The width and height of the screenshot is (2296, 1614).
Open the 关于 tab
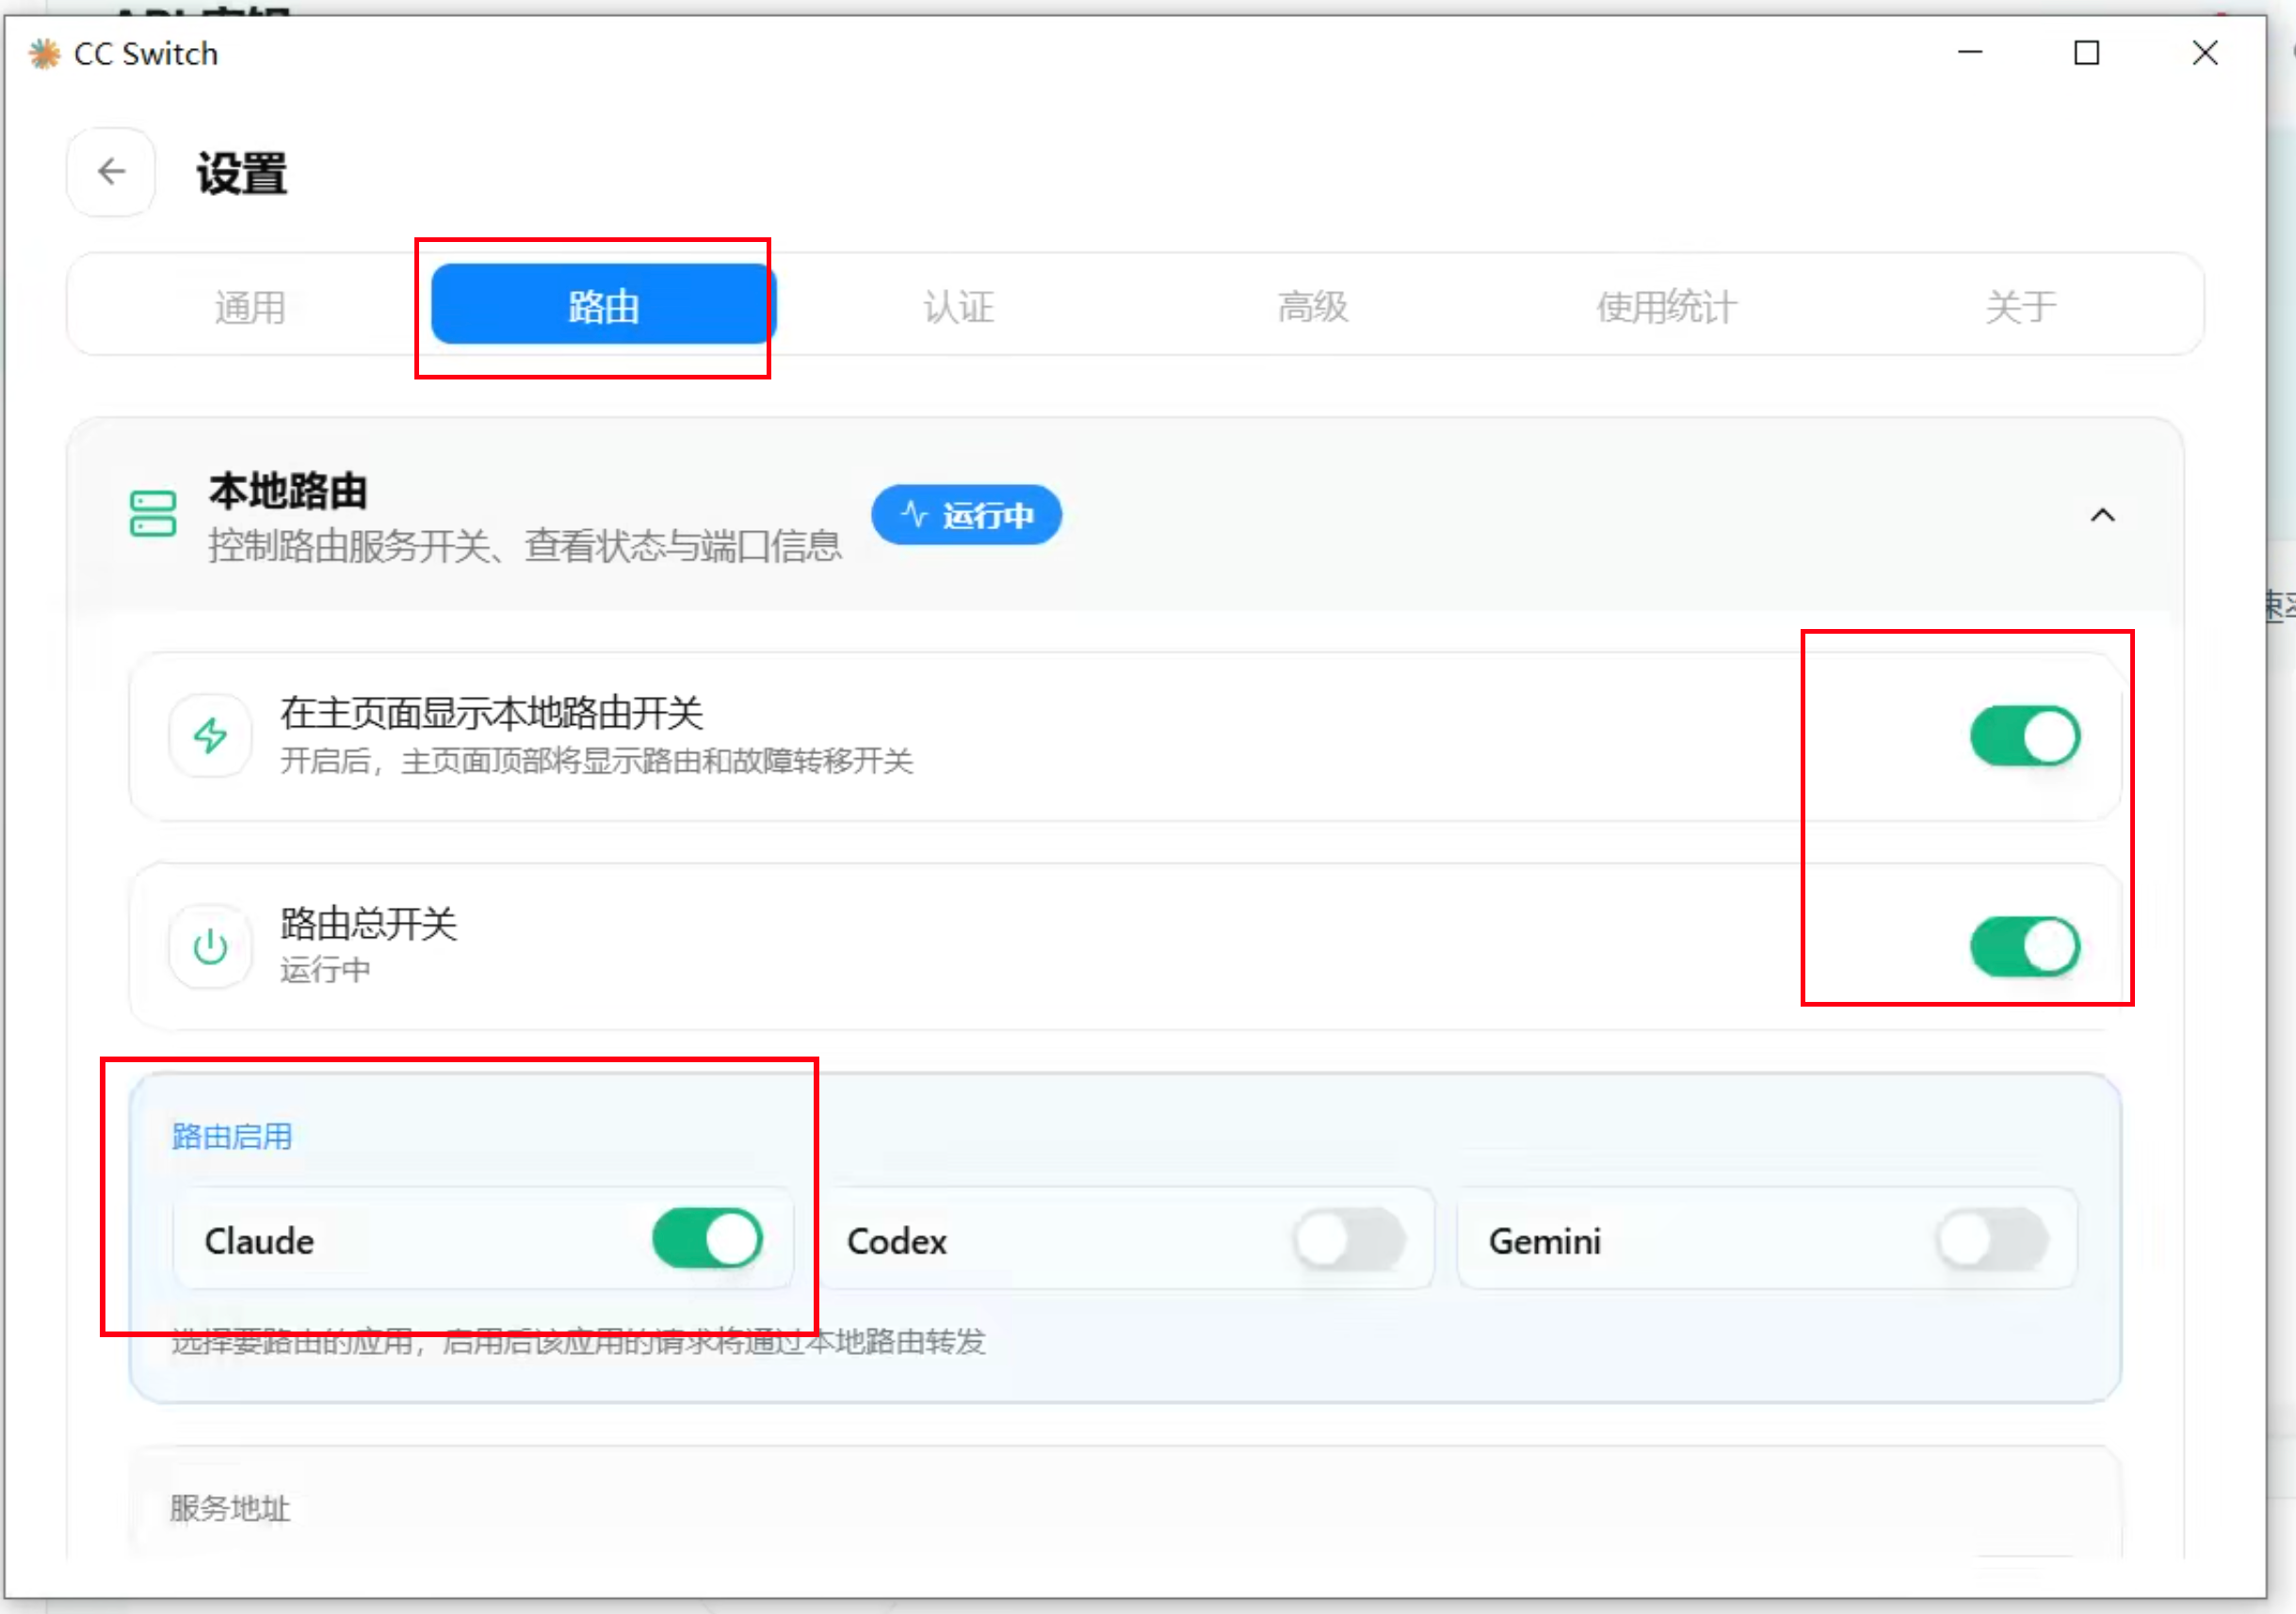2020,305
